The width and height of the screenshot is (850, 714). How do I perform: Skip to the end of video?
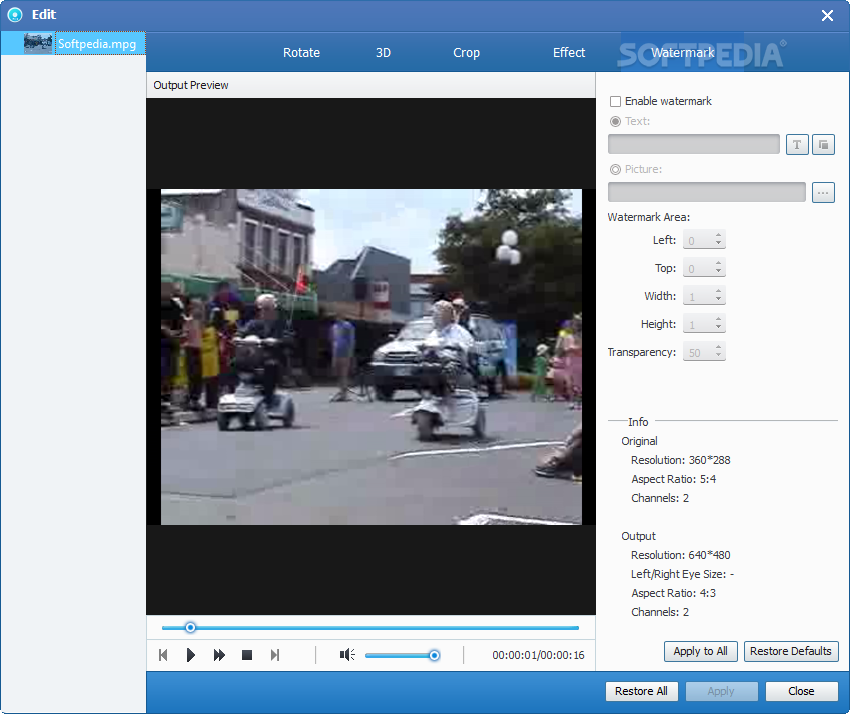coord(275,655)
